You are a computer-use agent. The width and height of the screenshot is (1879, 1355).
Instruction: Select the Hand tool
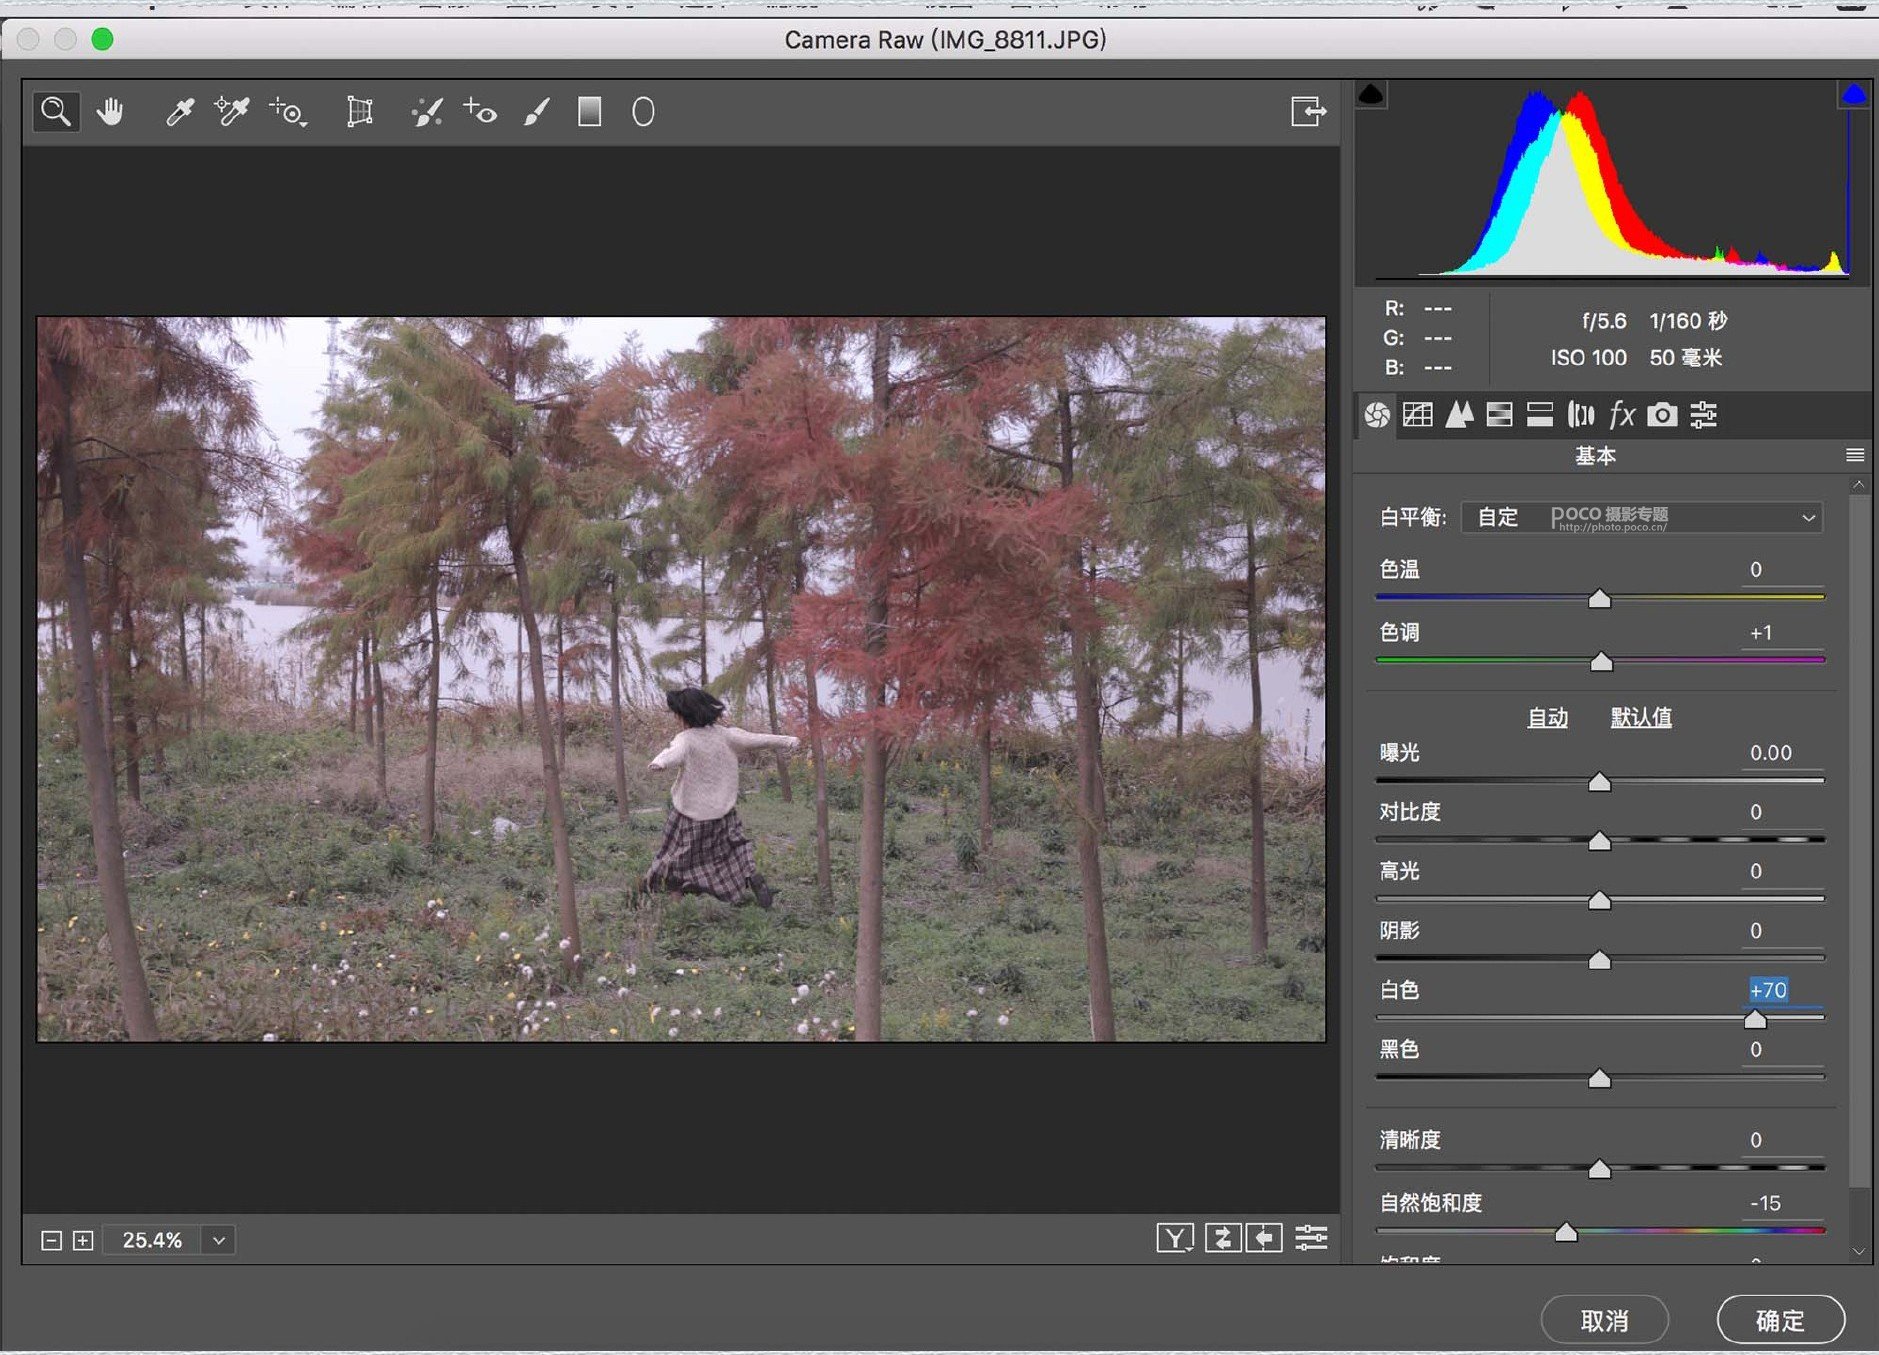(110, 112)
